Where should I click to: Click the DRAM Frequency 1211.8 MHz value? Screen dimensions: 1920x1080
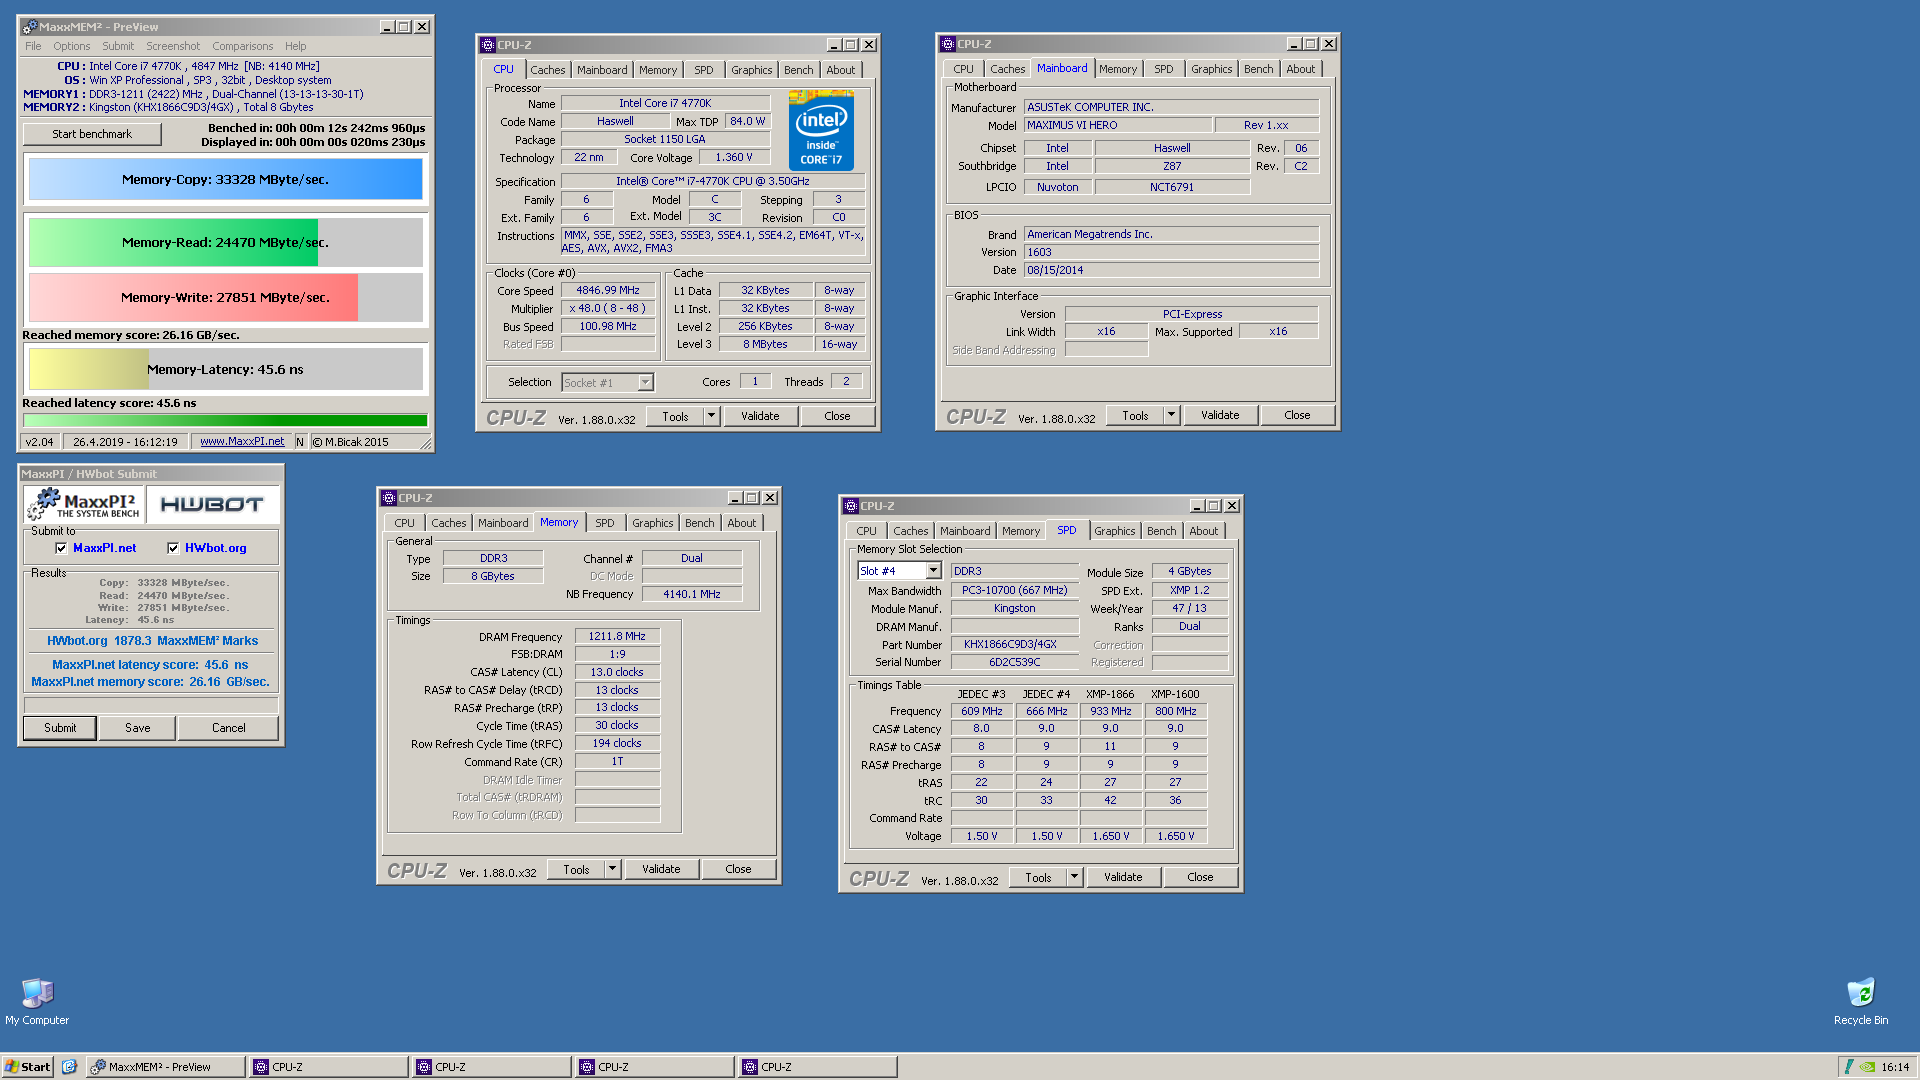(x=617, y=636)
